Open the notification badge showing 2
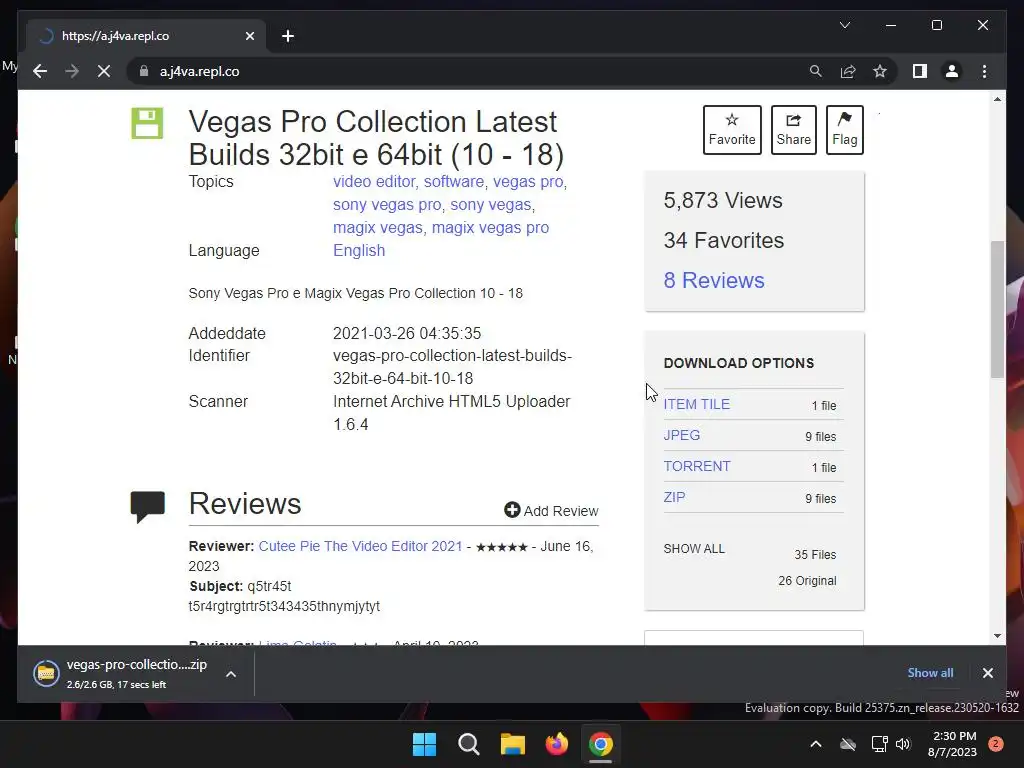 tap(996, 743)
